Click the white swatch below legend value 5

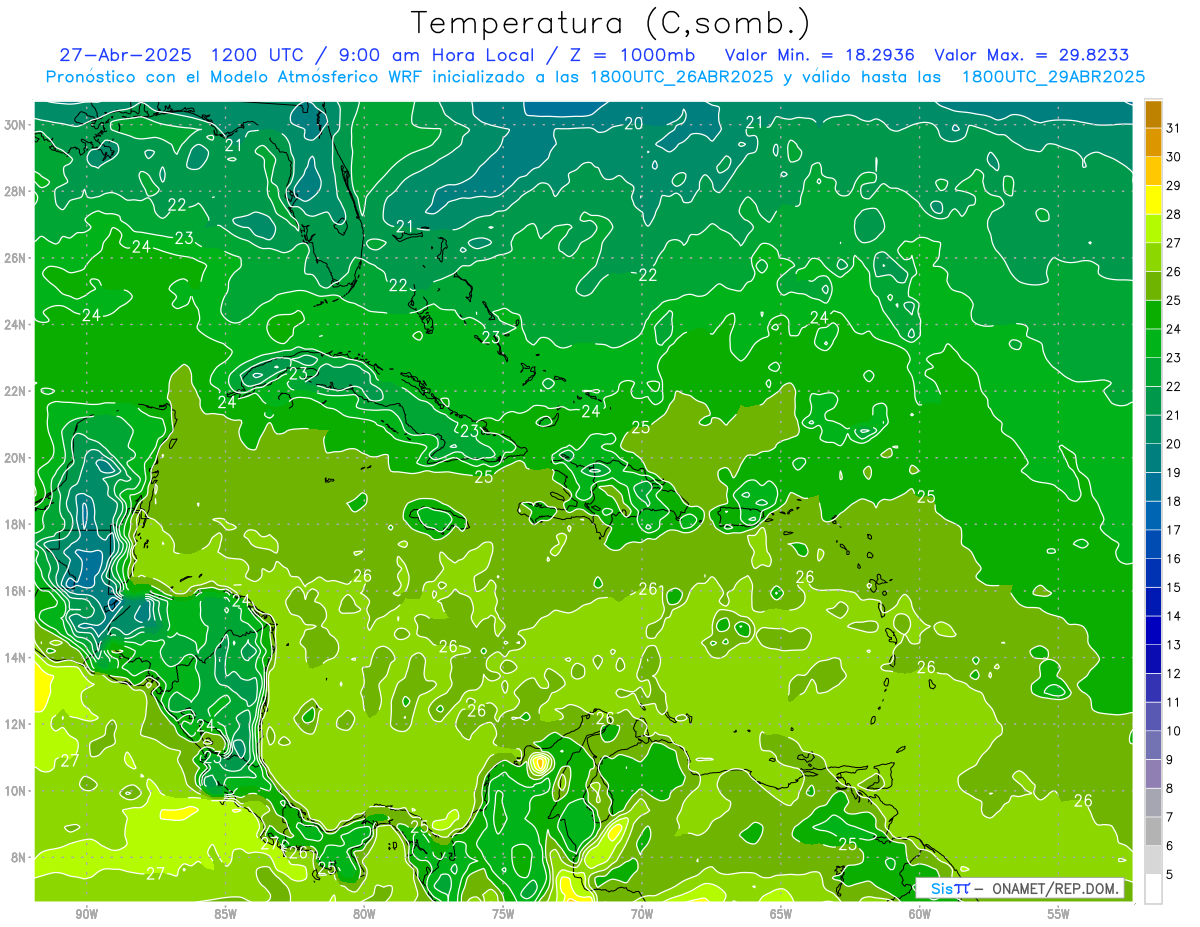tap(1153, 889)
